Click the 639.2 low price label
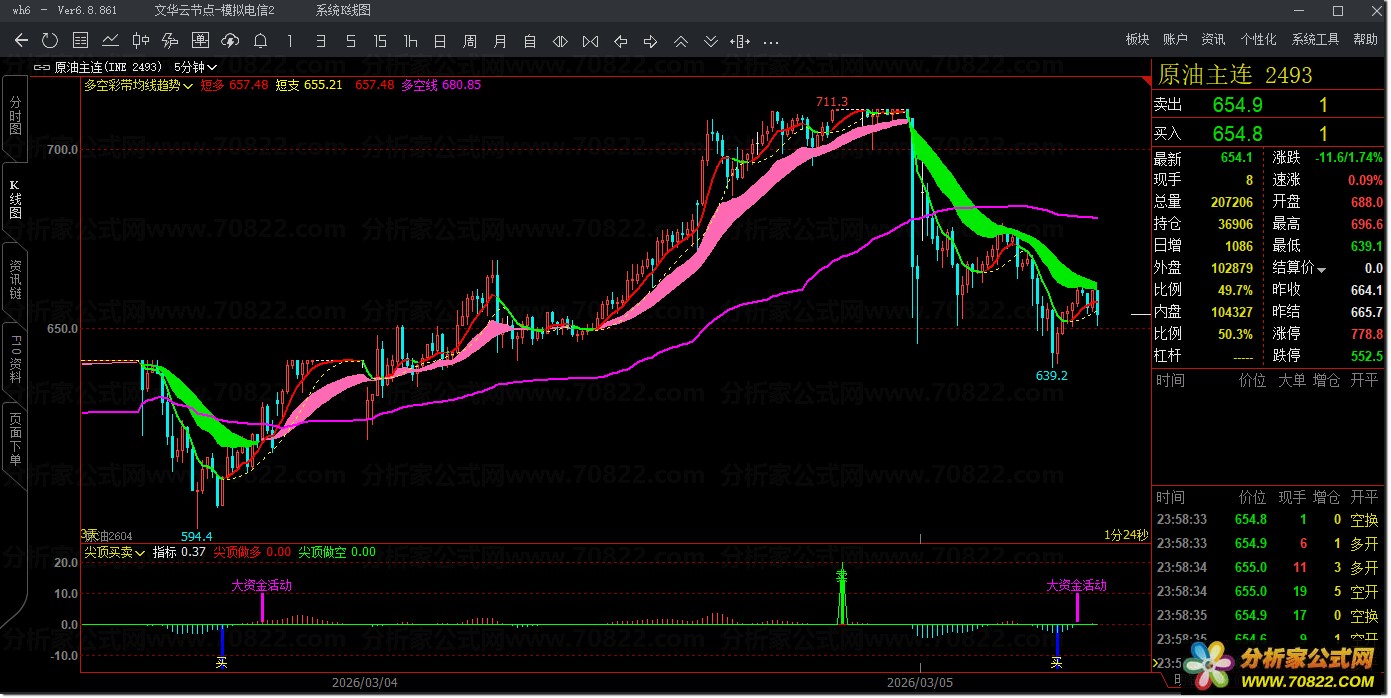 point(1052,376)
